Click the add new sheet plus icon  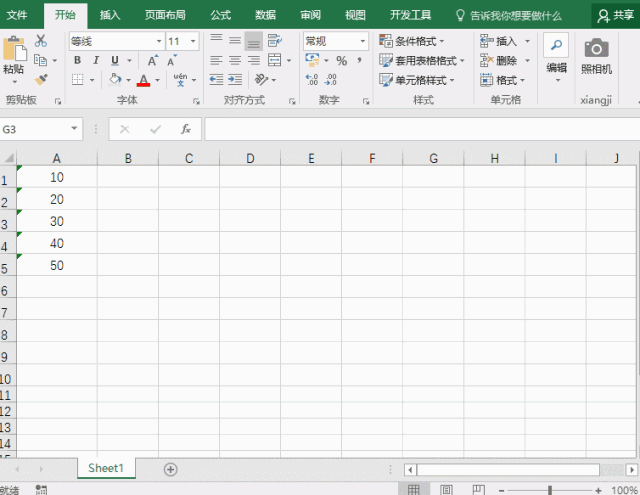pyautogui.click(x=170, y=469)
